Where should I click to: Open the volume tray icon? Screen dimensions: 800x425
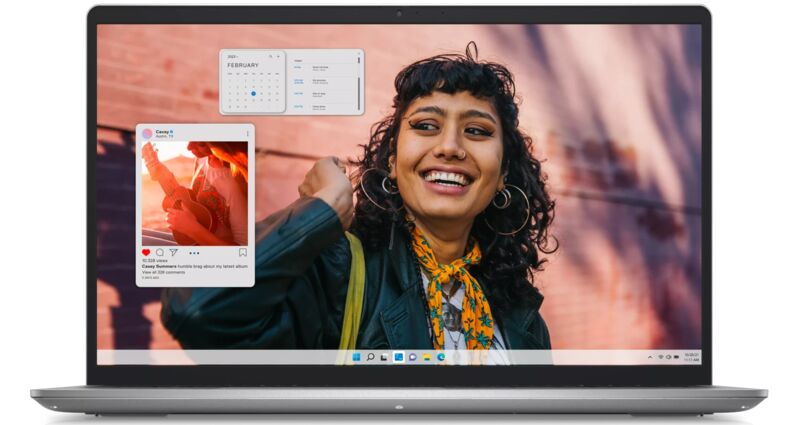coord(668,357)
